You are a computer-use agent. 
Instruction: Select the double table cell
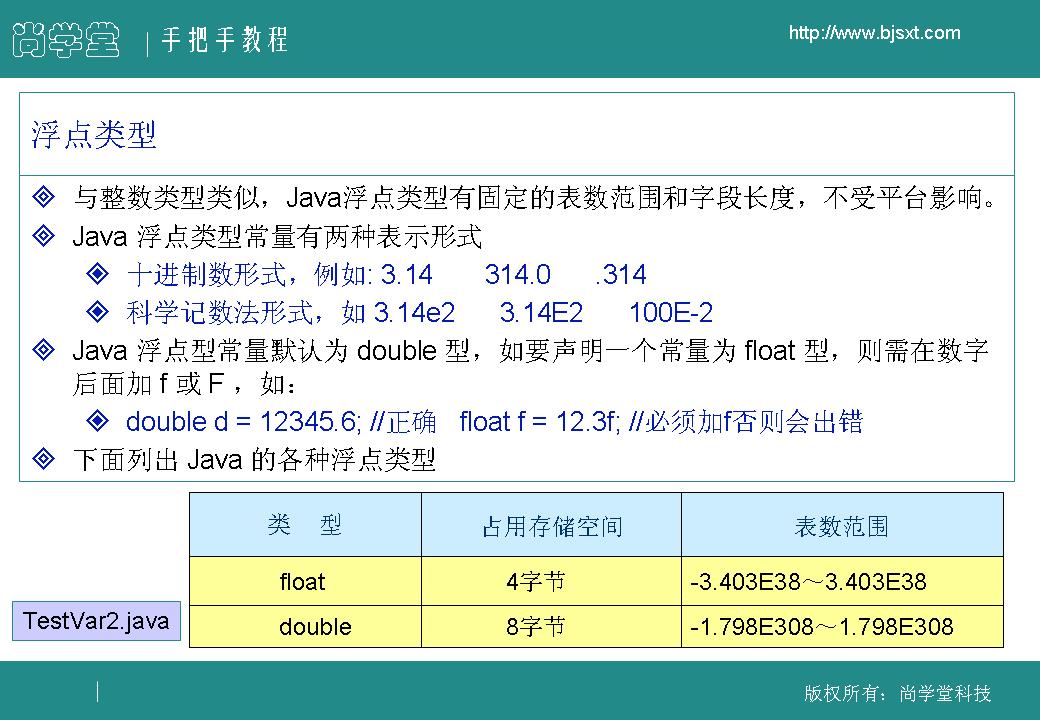click(x=305, y=627)
